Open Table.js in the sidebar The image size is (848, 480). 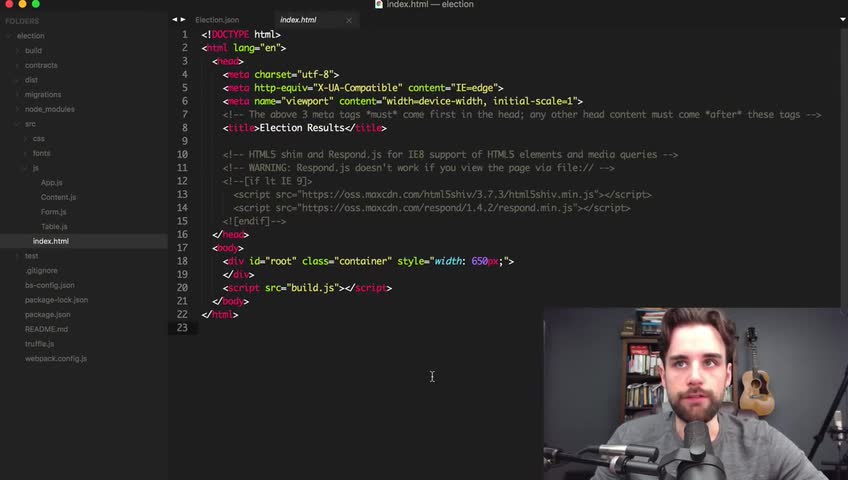click(54, 226)
